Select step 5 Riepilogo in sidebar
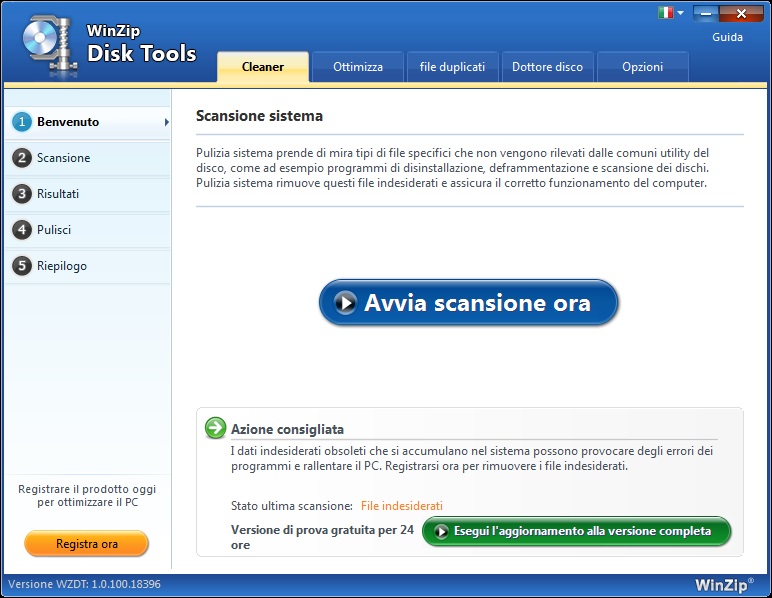The width and height of the screenshot is (772, 598). 88,266
